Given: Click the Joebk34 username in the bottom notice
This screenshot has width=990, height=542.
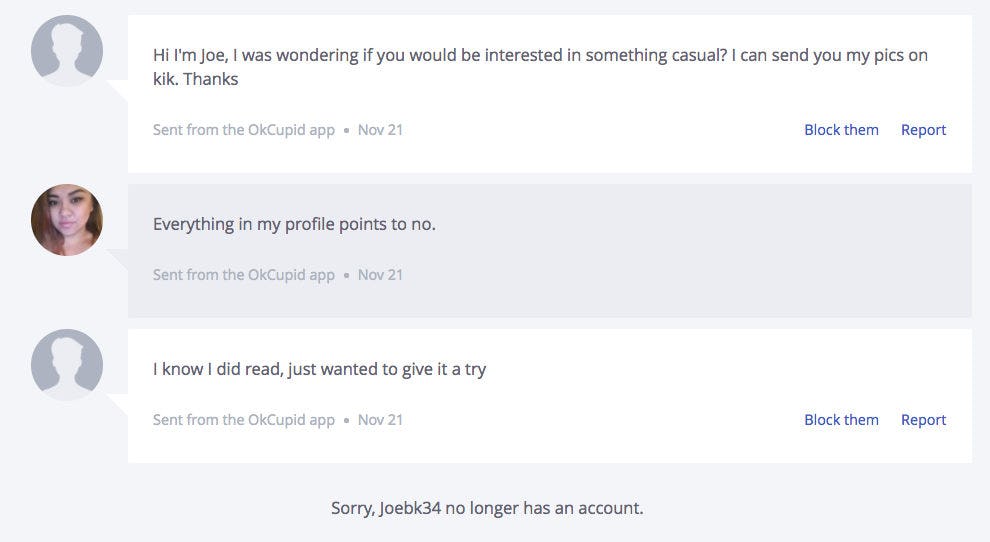Looking at the screenshot, I should (x=410, y=508).
